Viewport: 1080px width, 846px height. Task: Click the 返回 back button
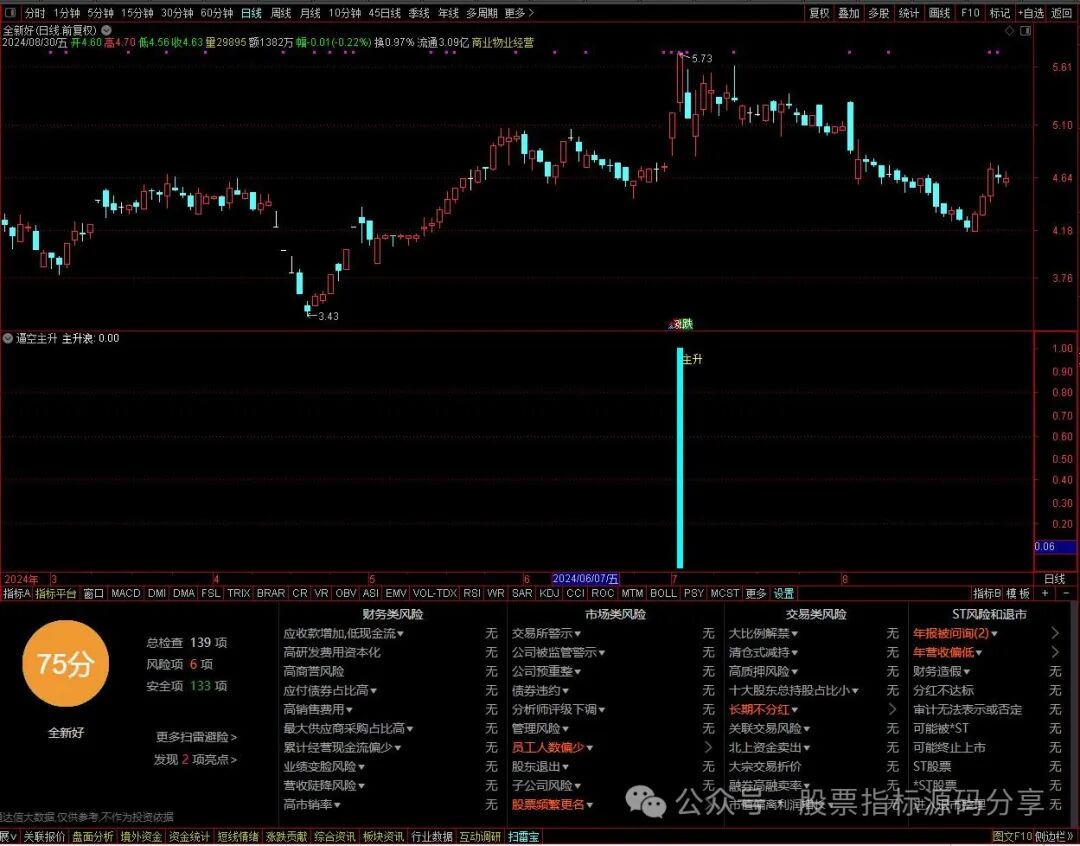pos(1061,13)
